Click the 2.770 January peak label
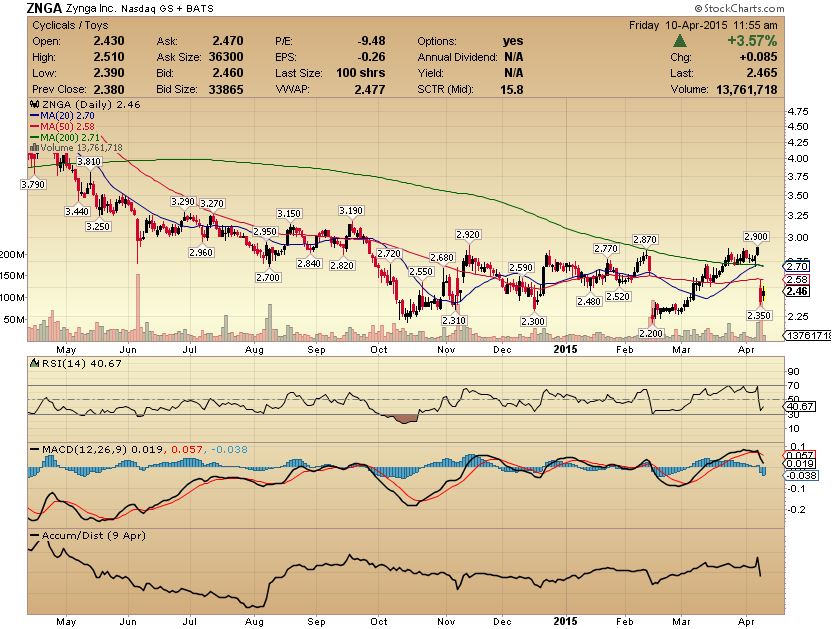The image size is (834, 629). 606,249
